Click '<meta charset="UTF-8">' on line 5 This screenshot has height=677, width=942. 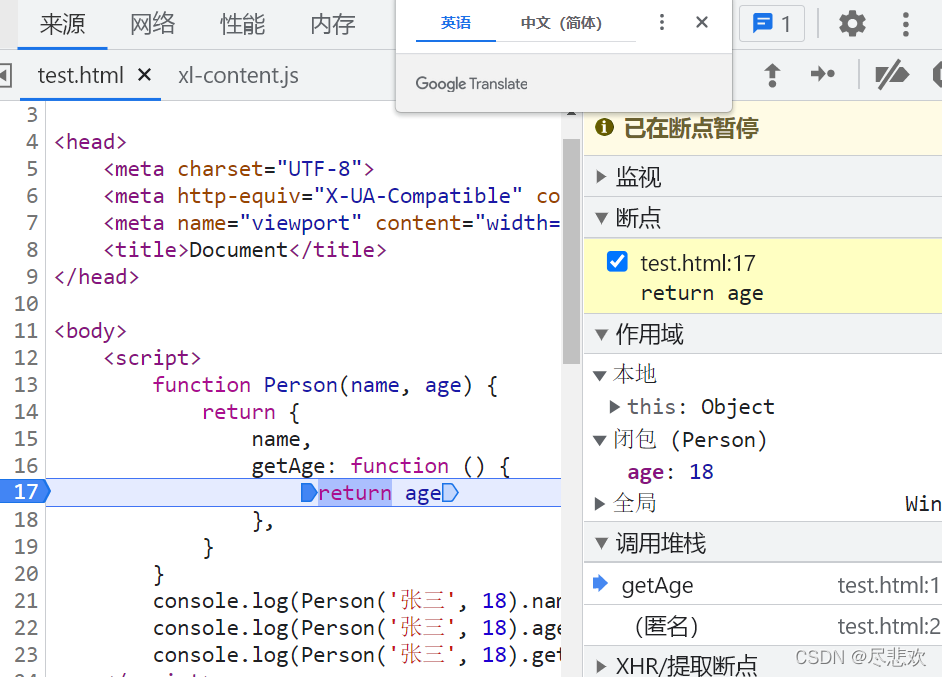pyautogui.click(x=239, y=169)
